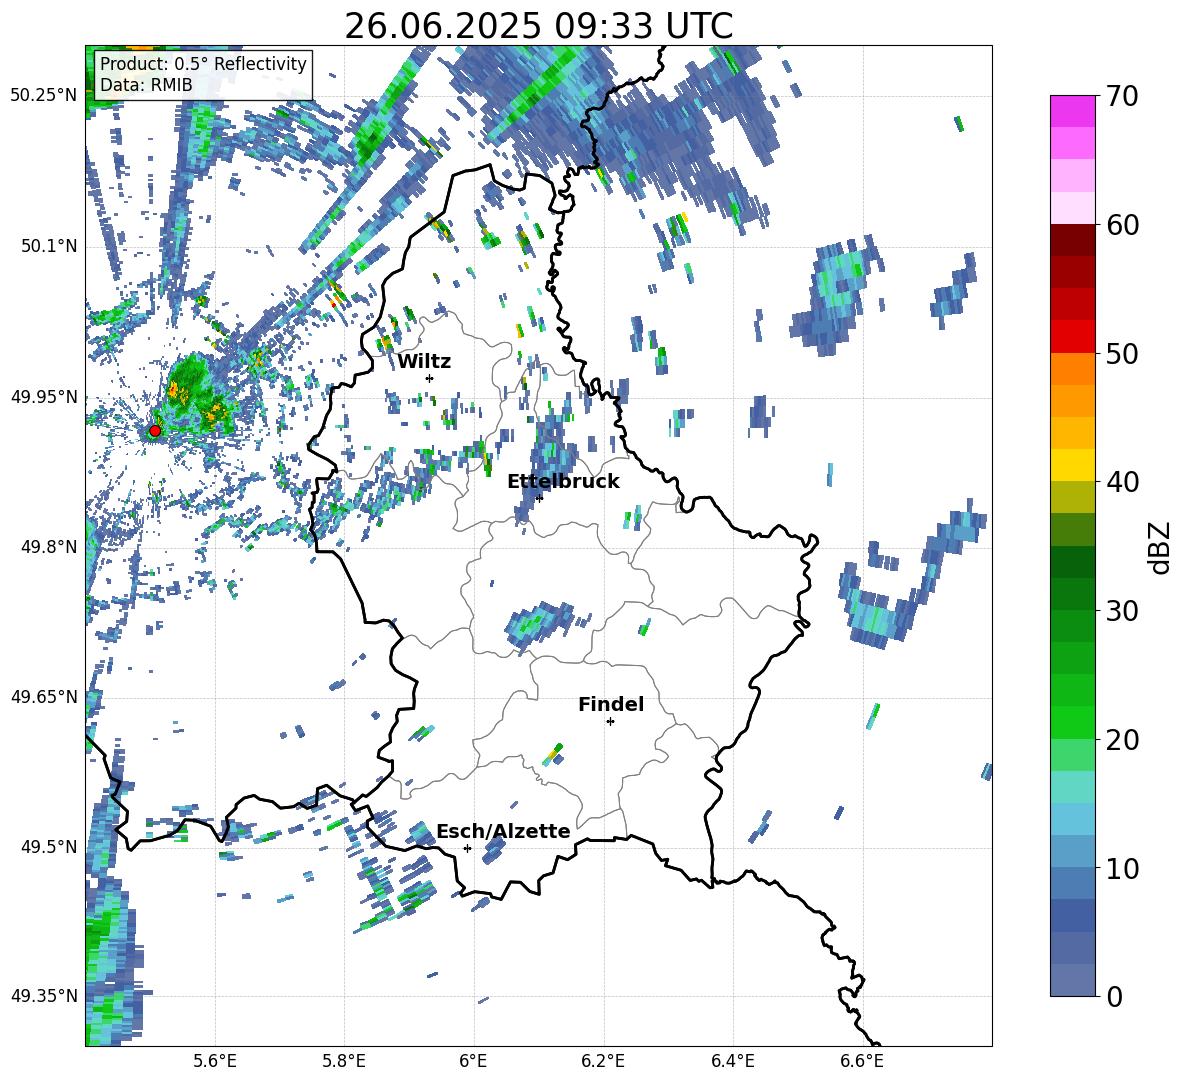The height and width of the screenshot is (1081, 1184).
Task: Click the bright green colorbar segment at 20
Action: 1072,722
